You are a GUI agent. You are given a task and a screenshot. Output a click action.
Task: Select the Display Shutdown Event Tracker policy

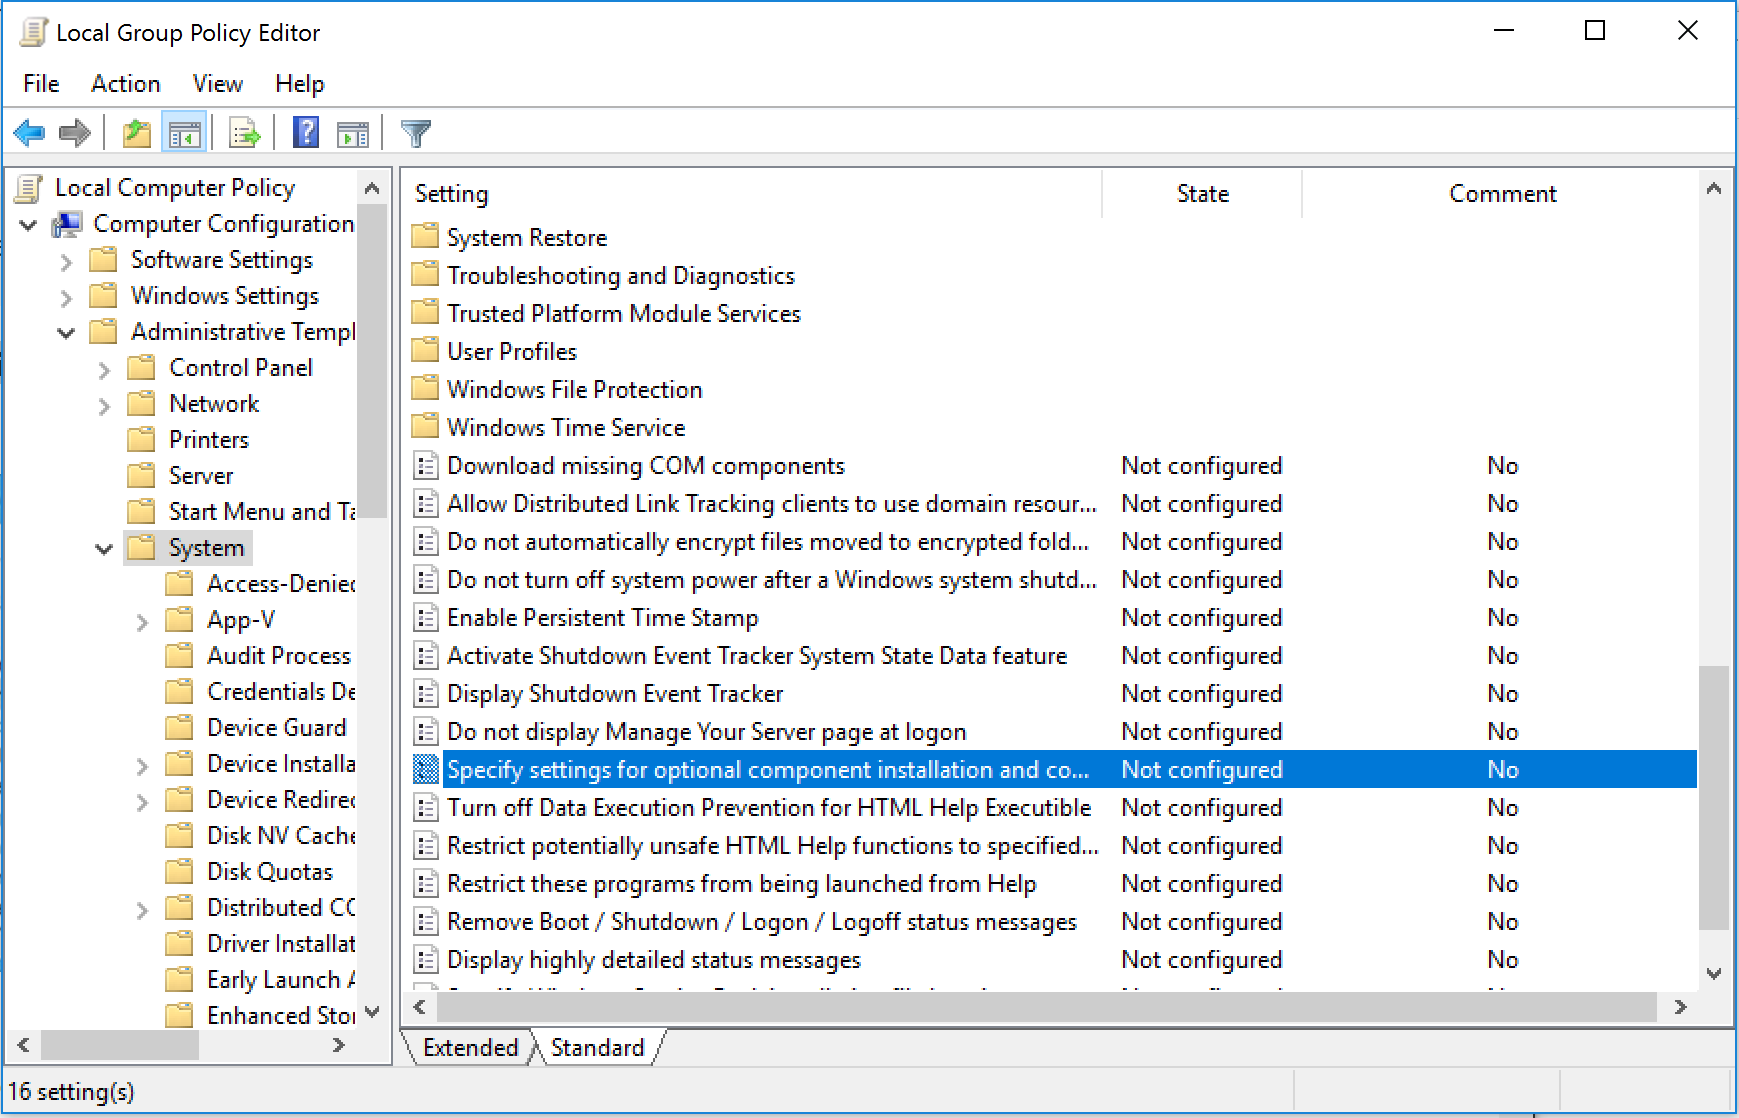pyautogui.click(x=614, y=694)
